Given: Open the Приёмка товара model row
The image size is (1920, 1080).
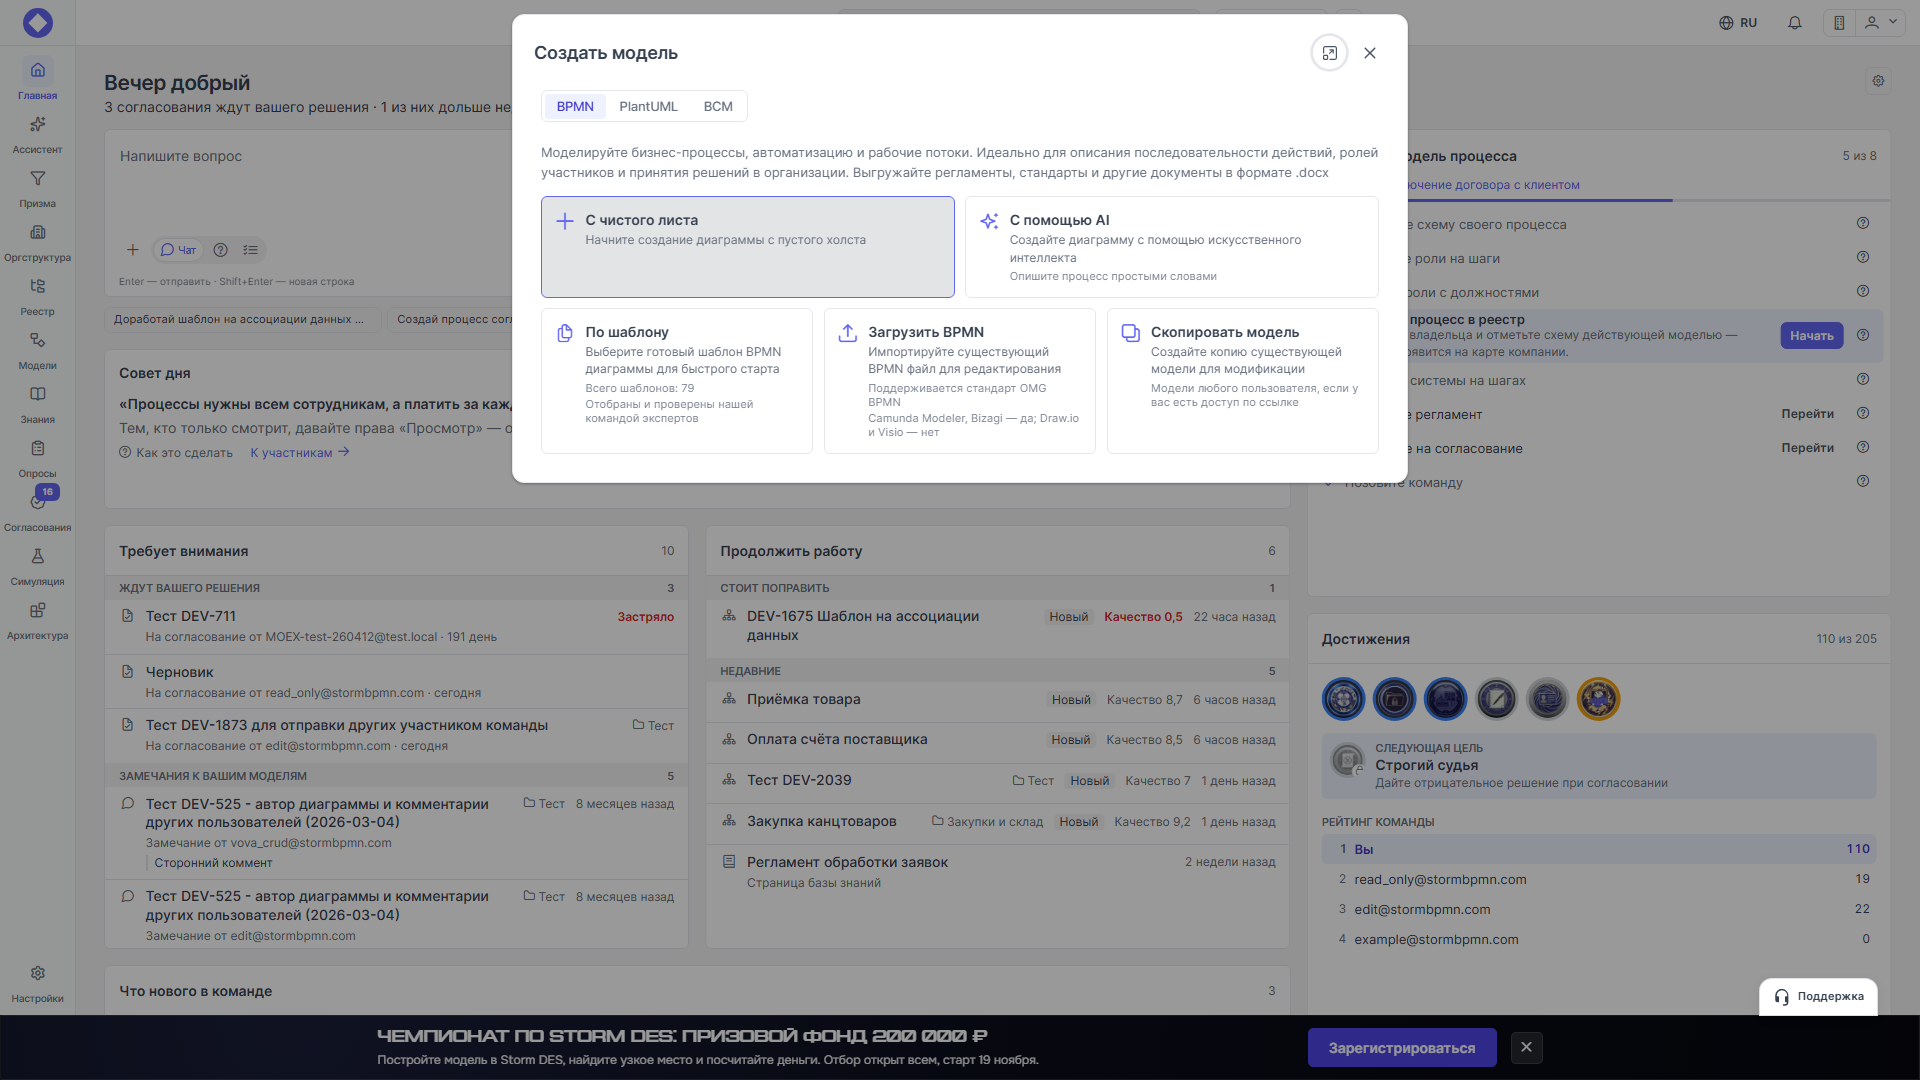Looking at the screenshot, I should pyautogui.click(x=998, y=700).
